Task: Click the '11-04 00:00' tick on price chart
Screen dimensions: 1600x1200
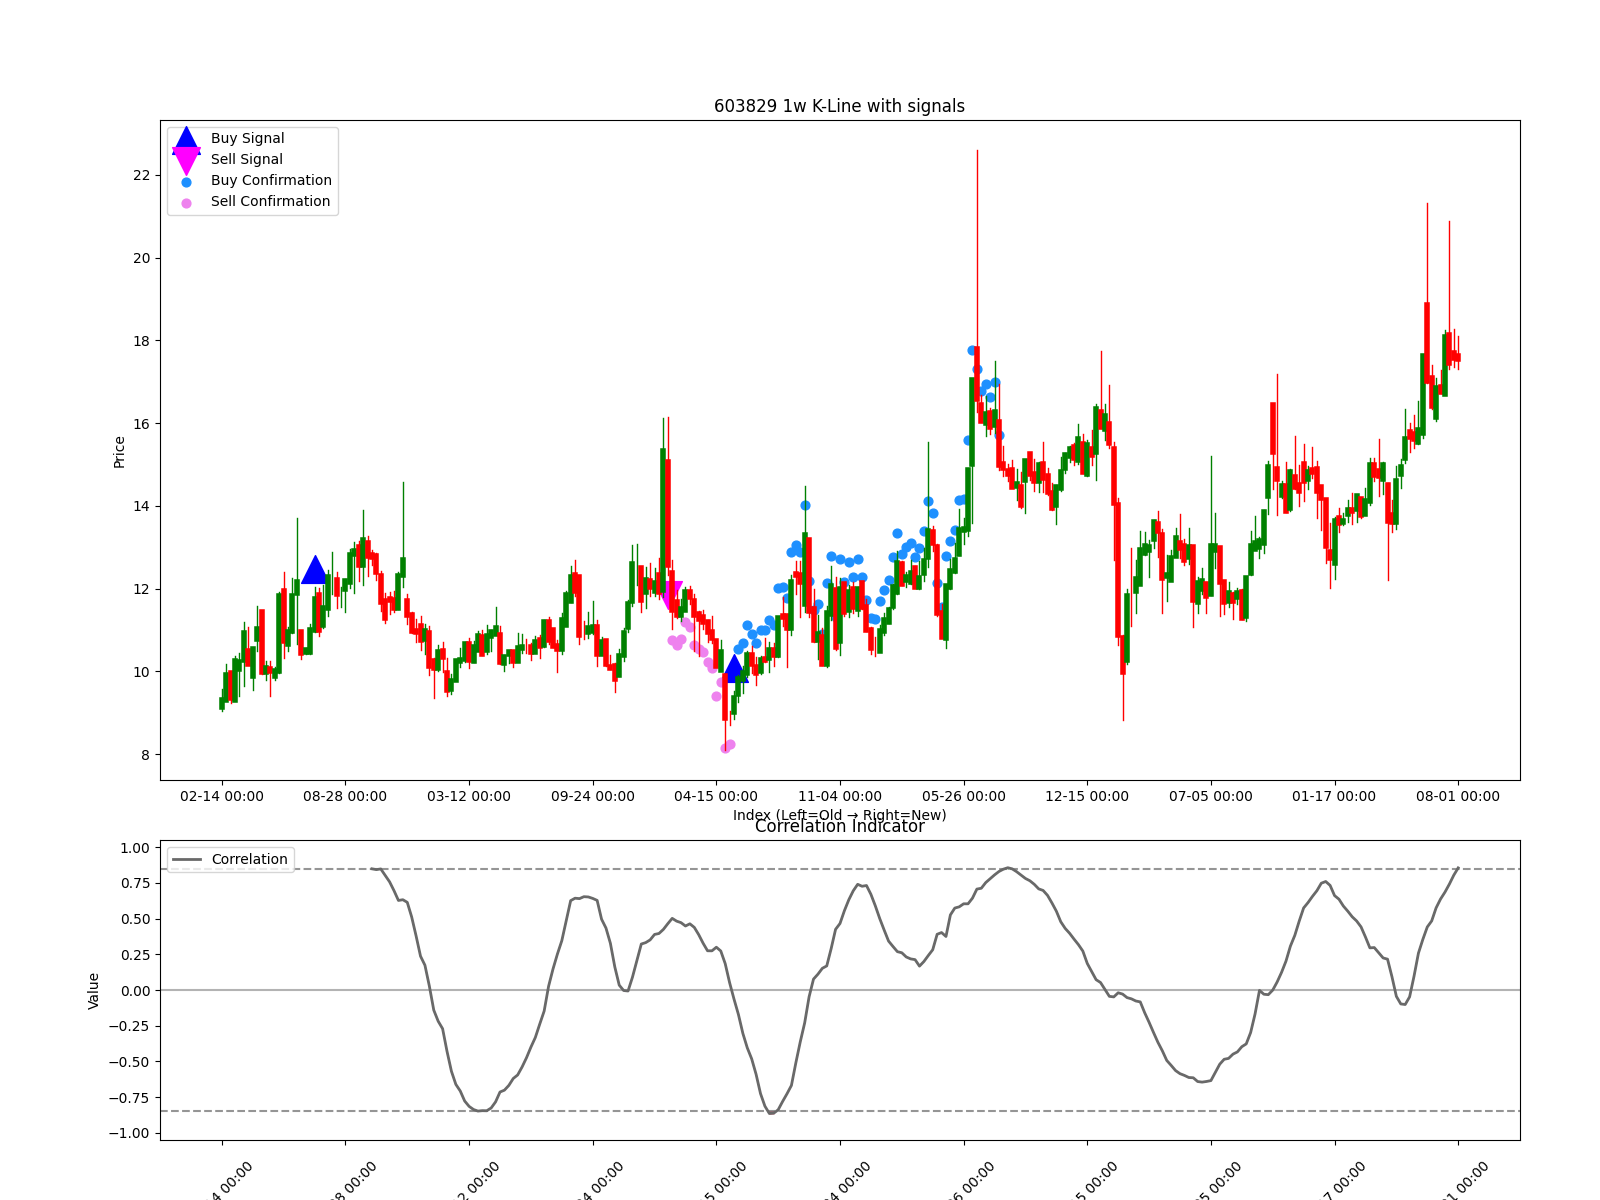Action: pyautogui.click(x=840, y=796)
